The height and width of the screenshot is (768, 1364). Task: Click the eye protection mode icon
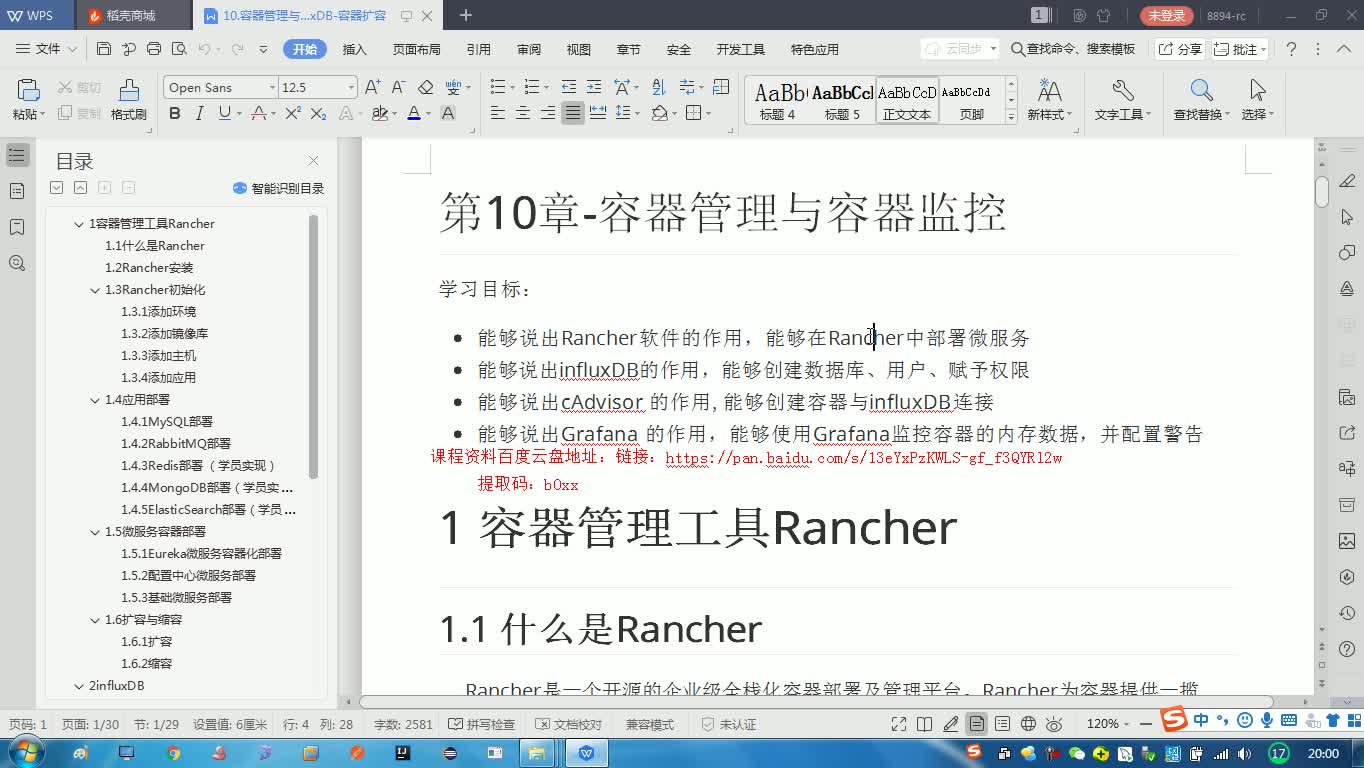[x=1055, y=724]
